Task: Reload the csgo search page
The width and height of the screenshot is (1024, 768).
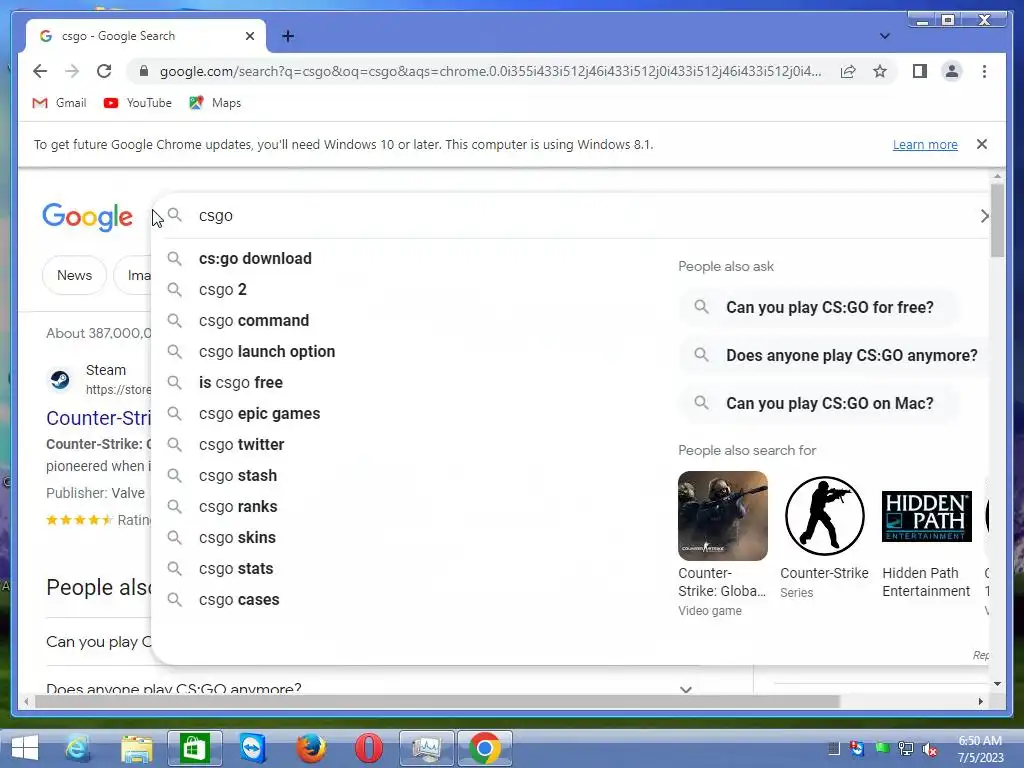Action: click(104, 71)
